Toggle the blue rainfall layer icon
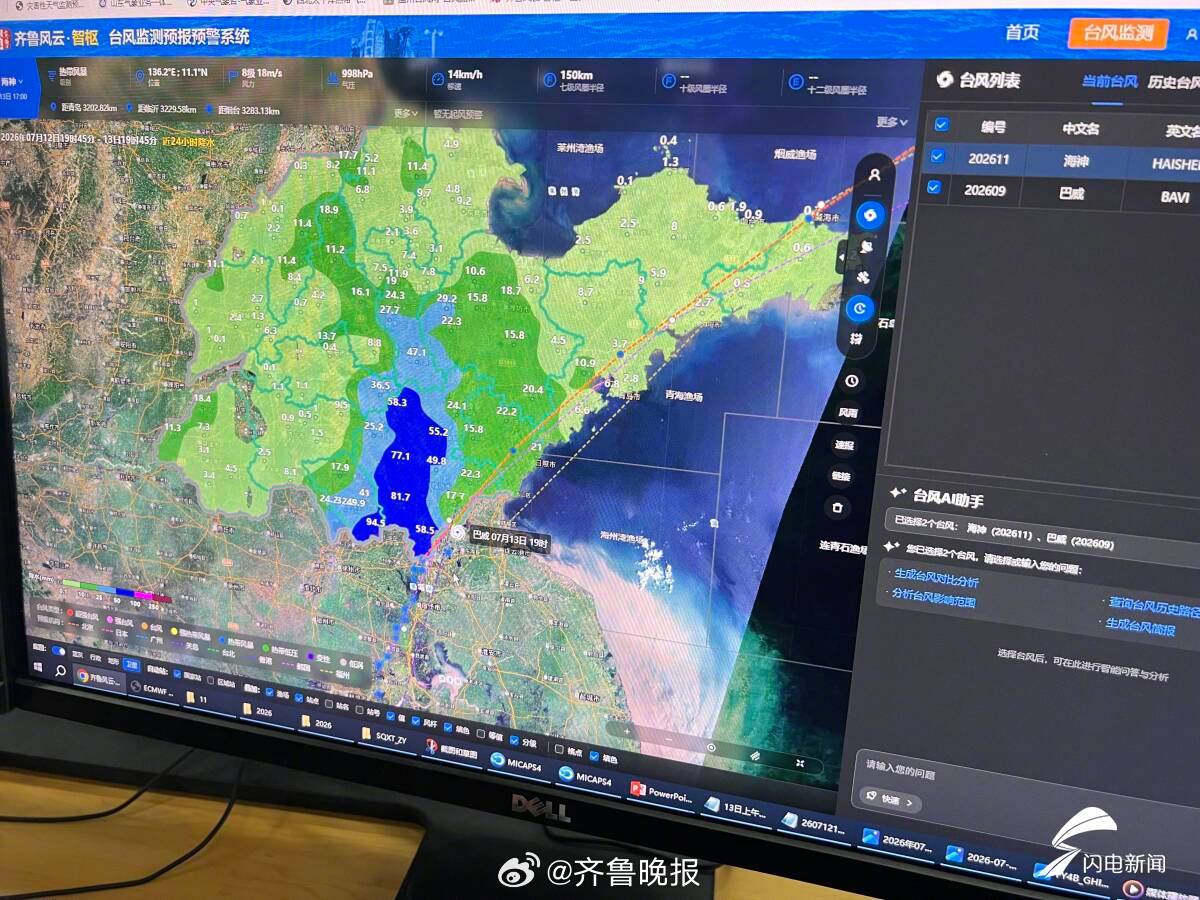Image resolution: width=1200 pixels, height=900 pixels. point(860,308)
